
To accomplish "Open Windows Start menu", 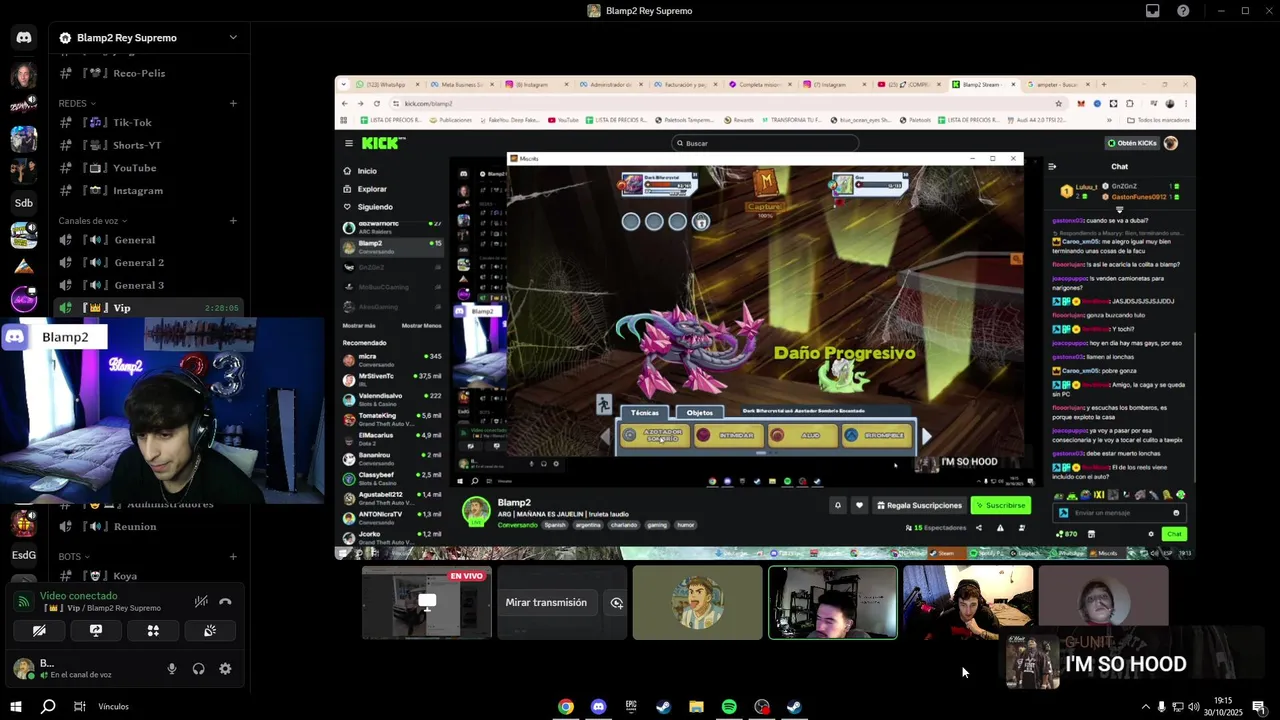I will click(x=15, y=706).
